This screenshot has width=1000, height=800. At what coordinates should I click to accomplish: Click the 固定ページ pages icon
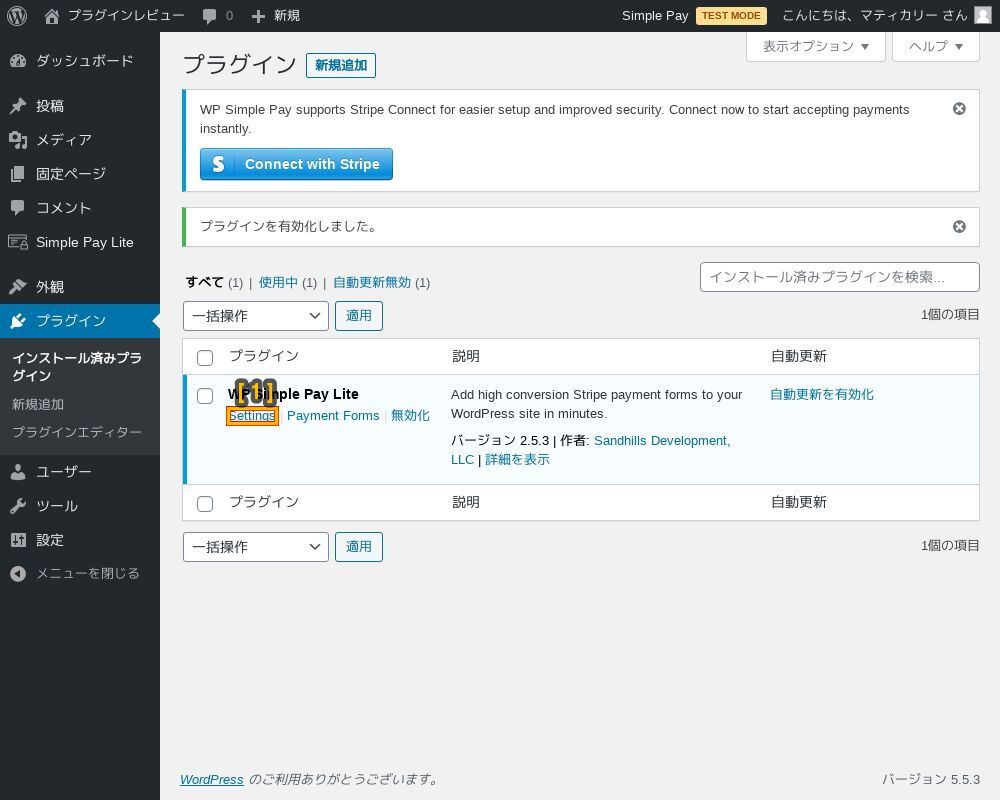coord(18,174)
